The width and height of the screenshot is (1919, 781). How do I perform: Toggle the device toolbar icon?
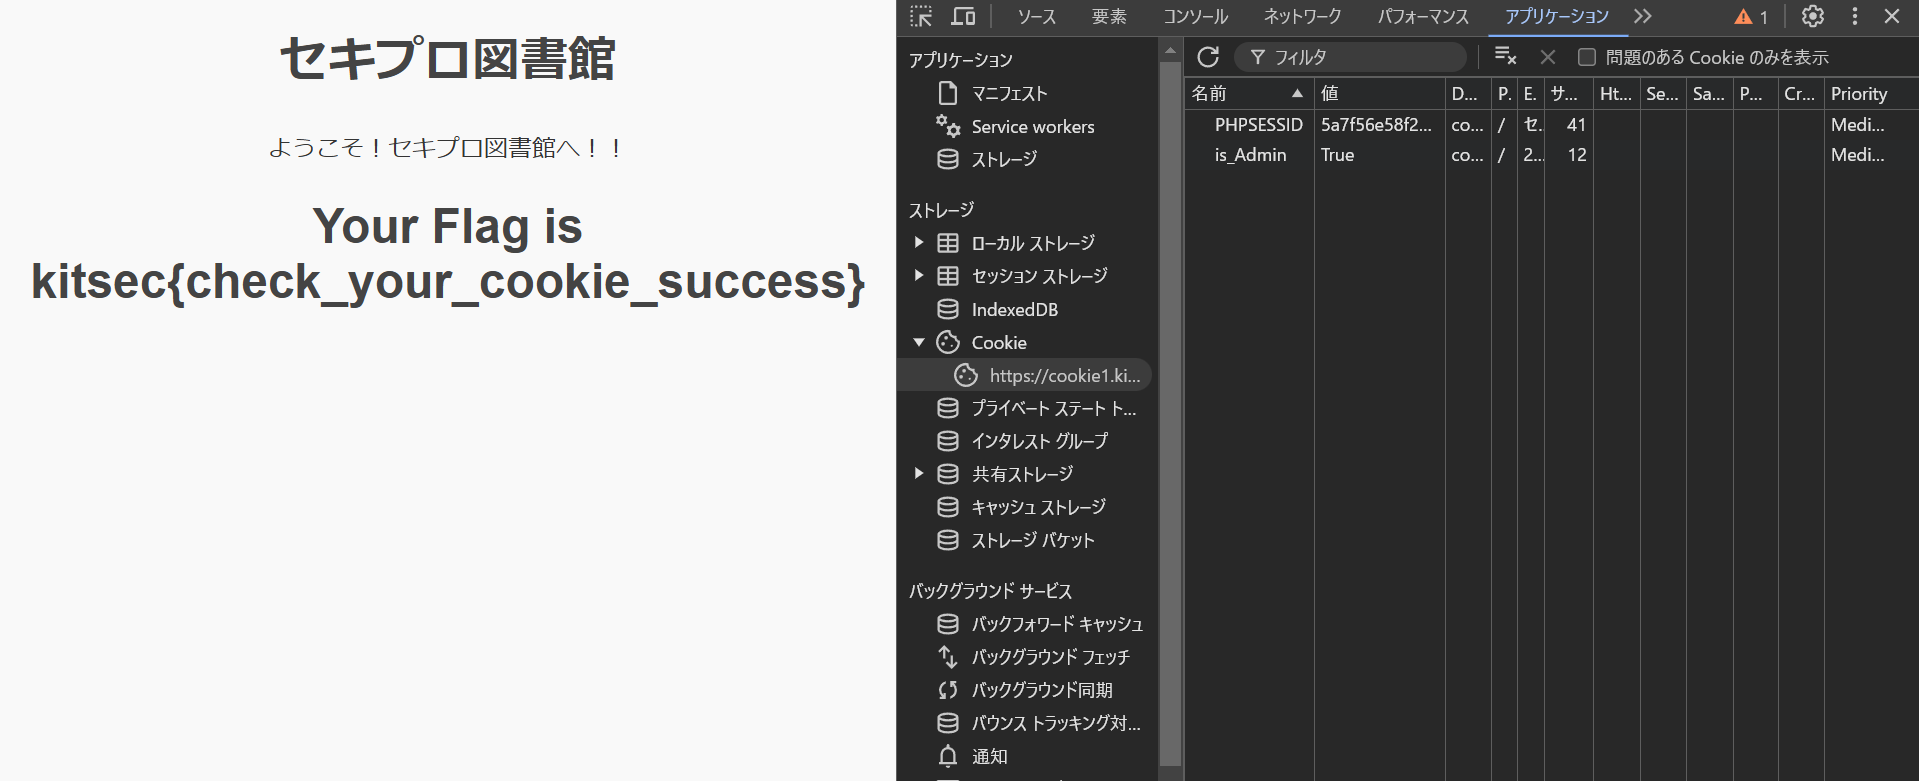[963, 16]
